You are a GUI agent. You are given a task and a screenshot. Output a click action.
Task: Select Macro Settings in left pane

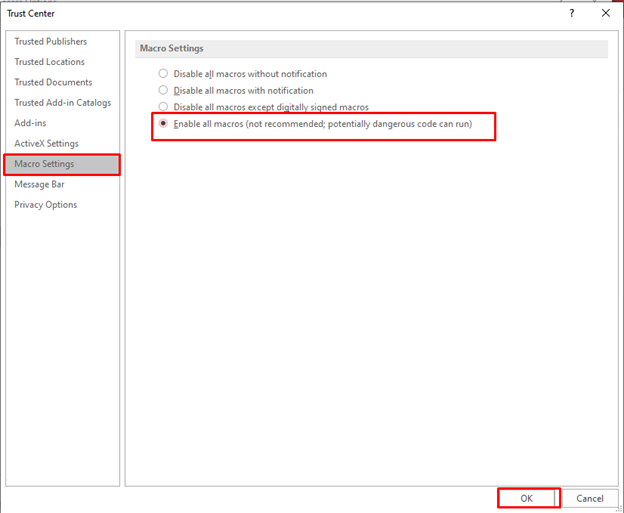[44, 164]
